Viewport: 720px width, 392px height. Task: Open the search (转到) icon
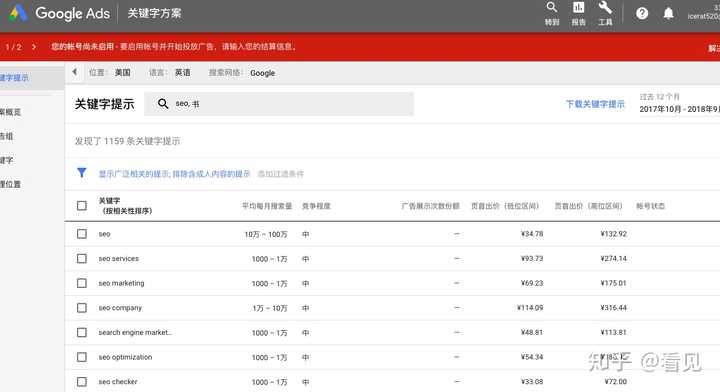coord(551,7)
